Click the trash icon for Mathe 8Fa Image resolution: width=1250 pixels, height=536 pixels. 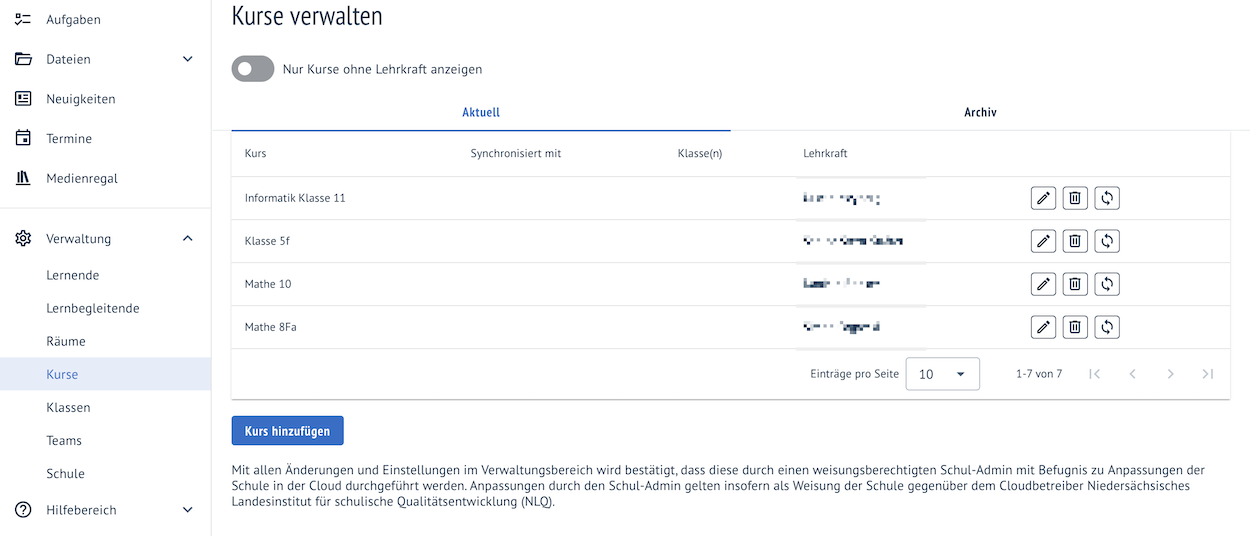click(x=1075, y=327)
